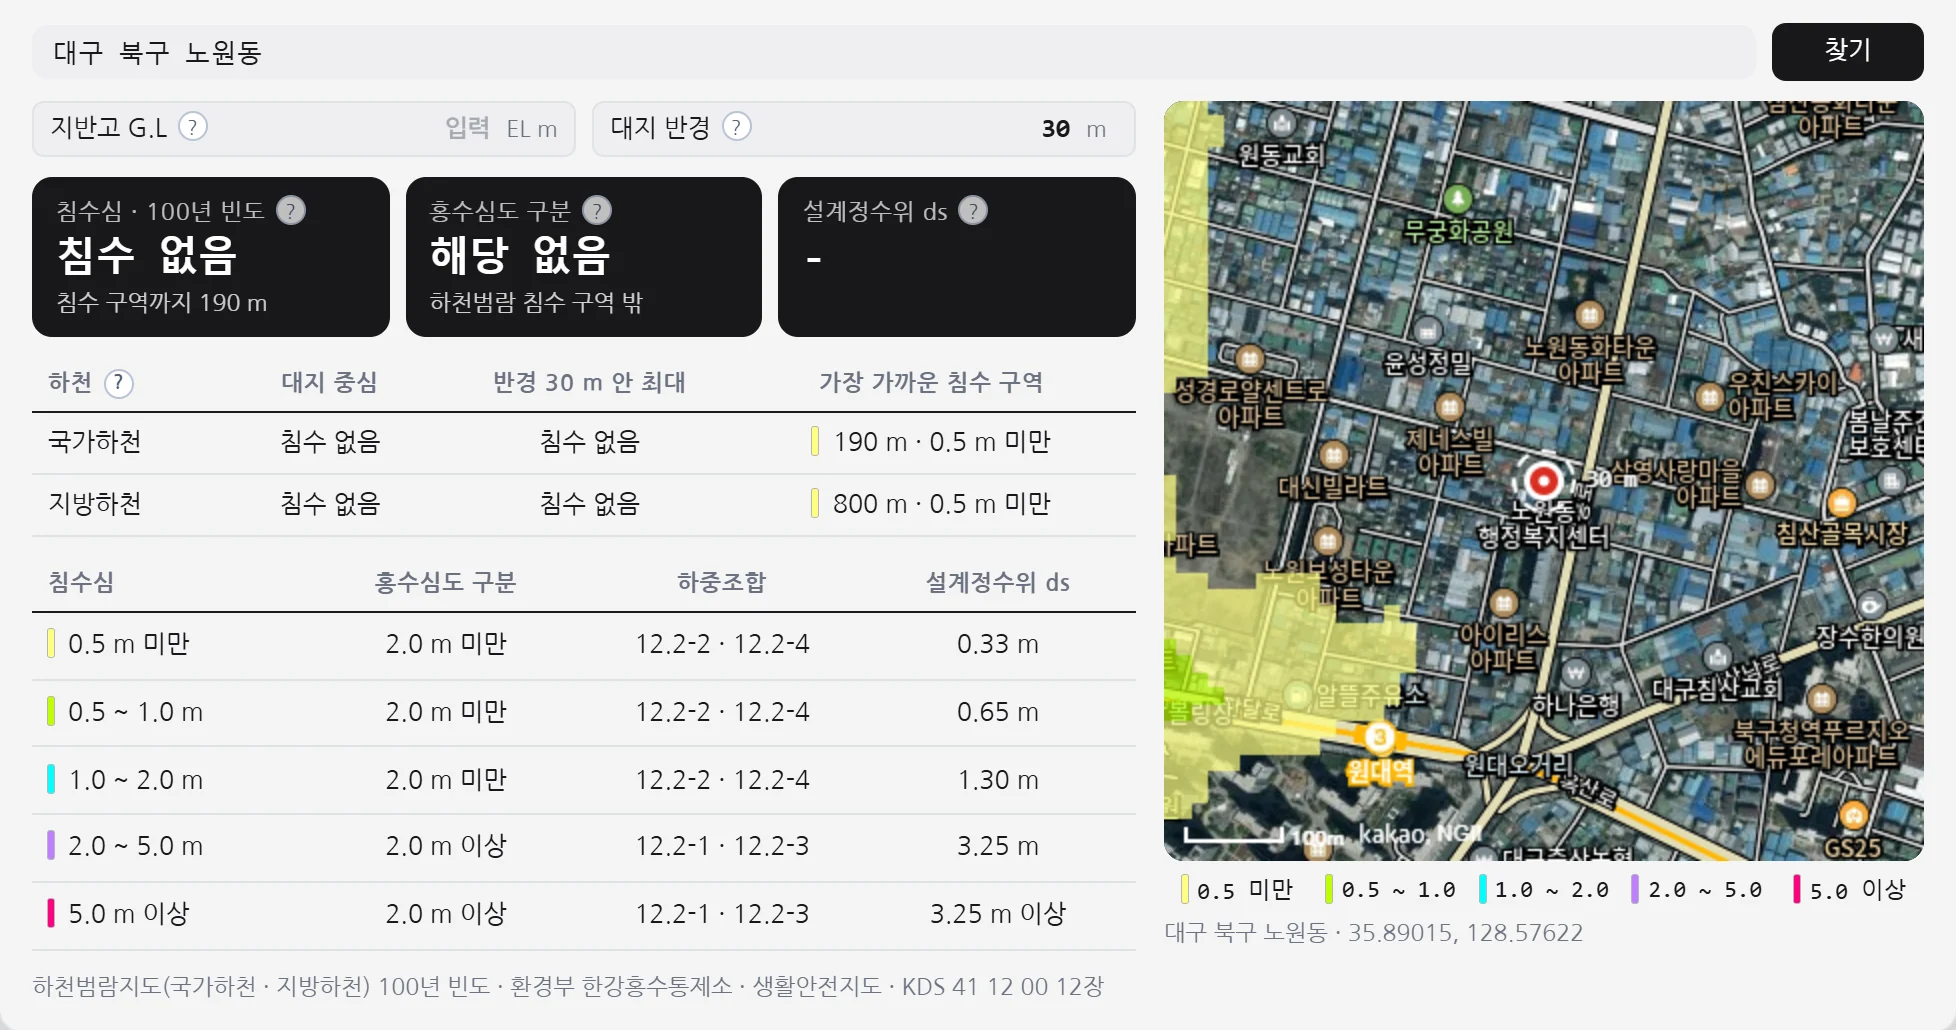Click green 0.5 ~ 1.0 legend swatch
This screenshot has width=1956, height=1030.
(x=1329, y=889)
